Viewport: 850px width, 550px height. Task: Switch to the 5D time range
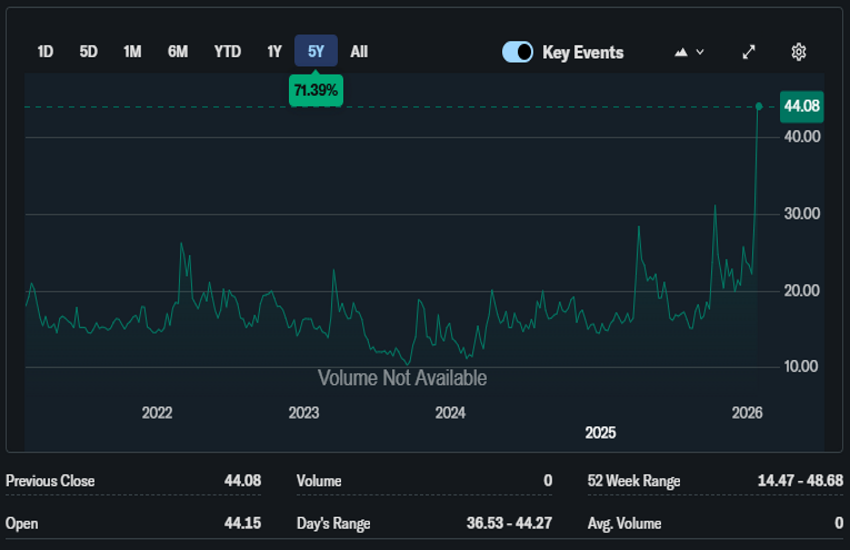[89, 52]
